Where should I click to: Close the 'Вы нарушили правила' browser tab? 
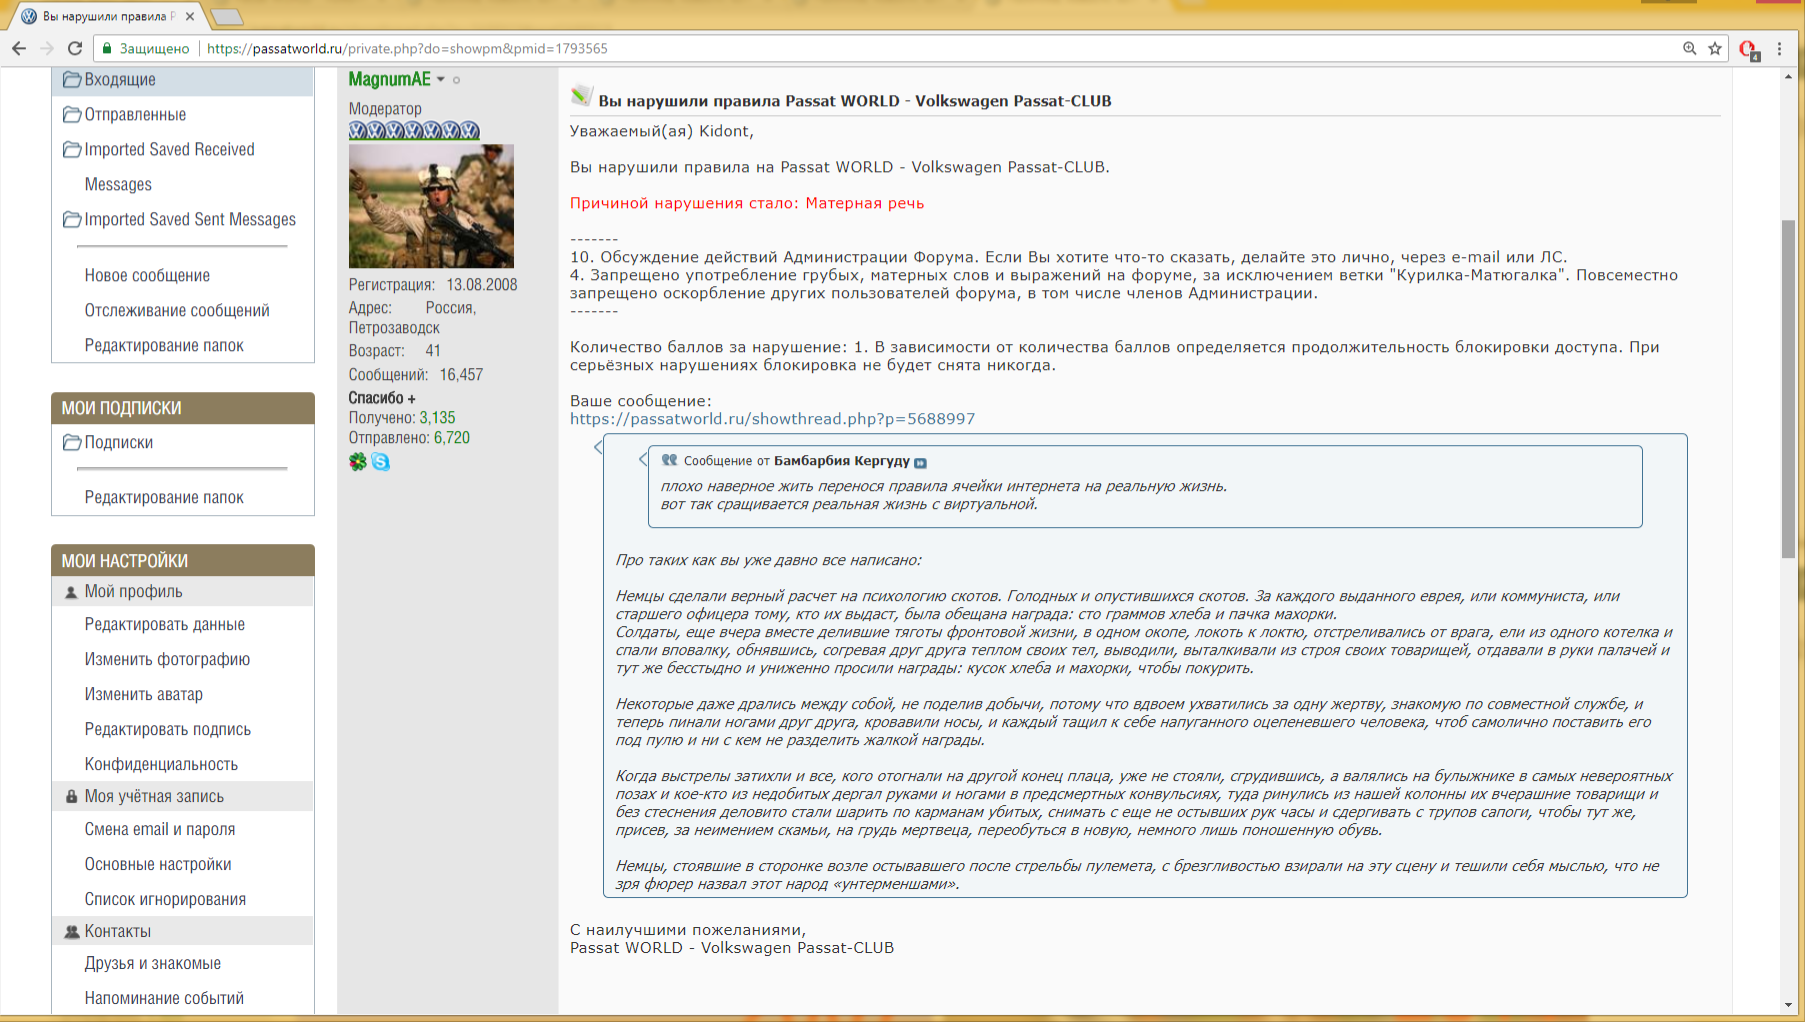(x=190, y=16)
